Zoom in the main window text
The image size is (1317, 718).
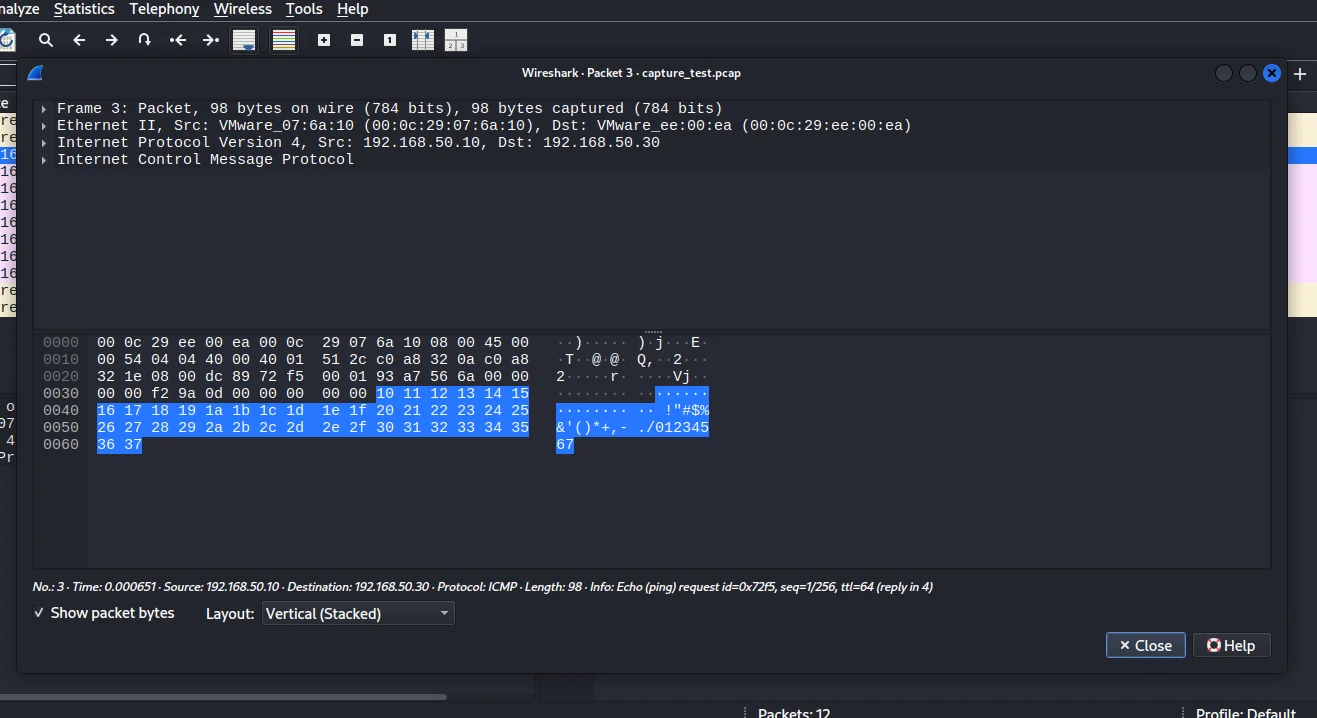point(324,40)
